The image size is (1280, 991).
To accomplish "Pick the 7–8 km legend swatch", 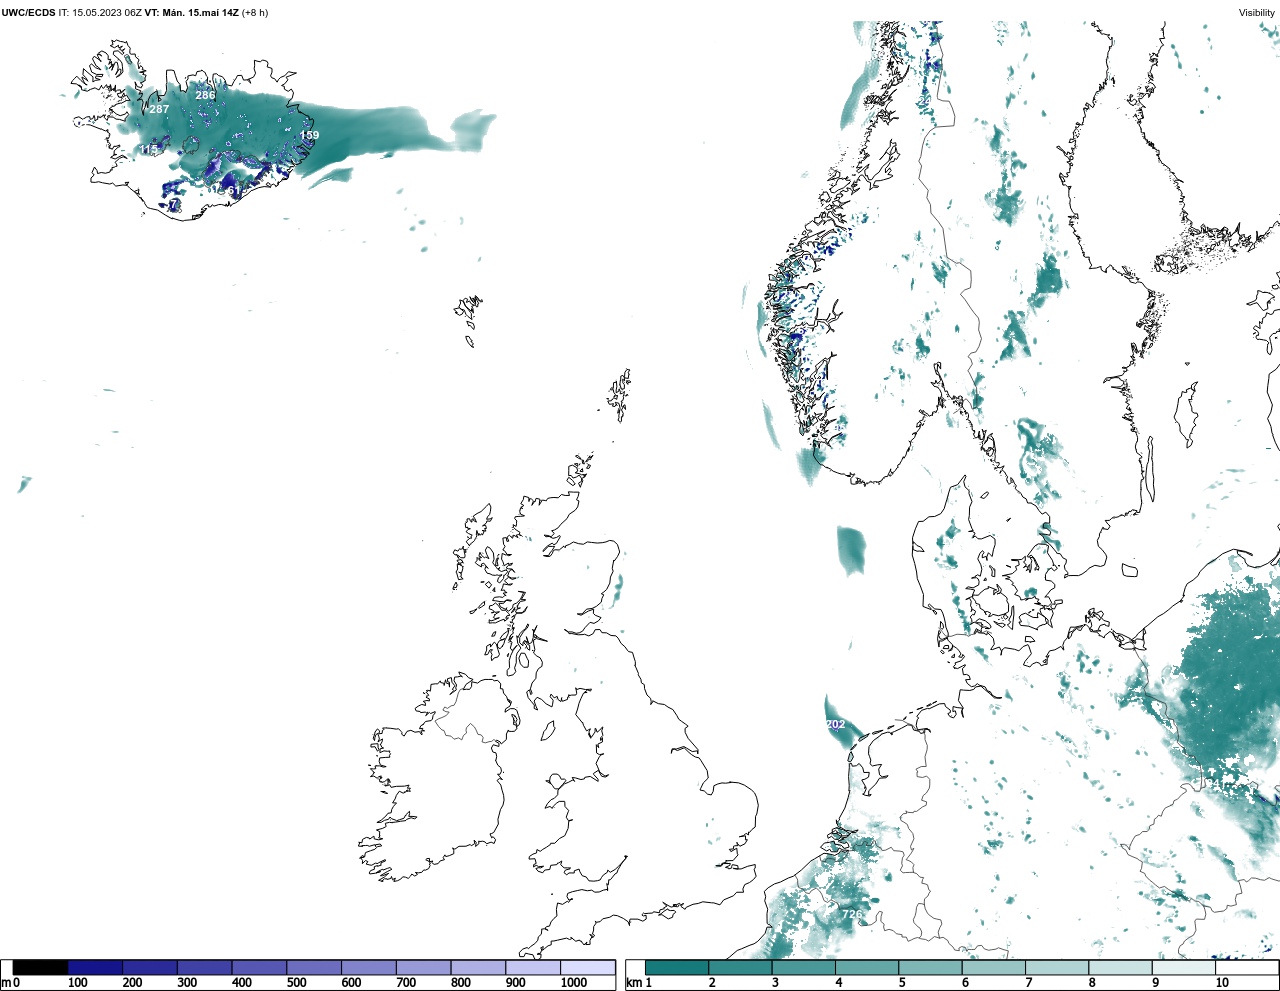I will point(1057,968).
